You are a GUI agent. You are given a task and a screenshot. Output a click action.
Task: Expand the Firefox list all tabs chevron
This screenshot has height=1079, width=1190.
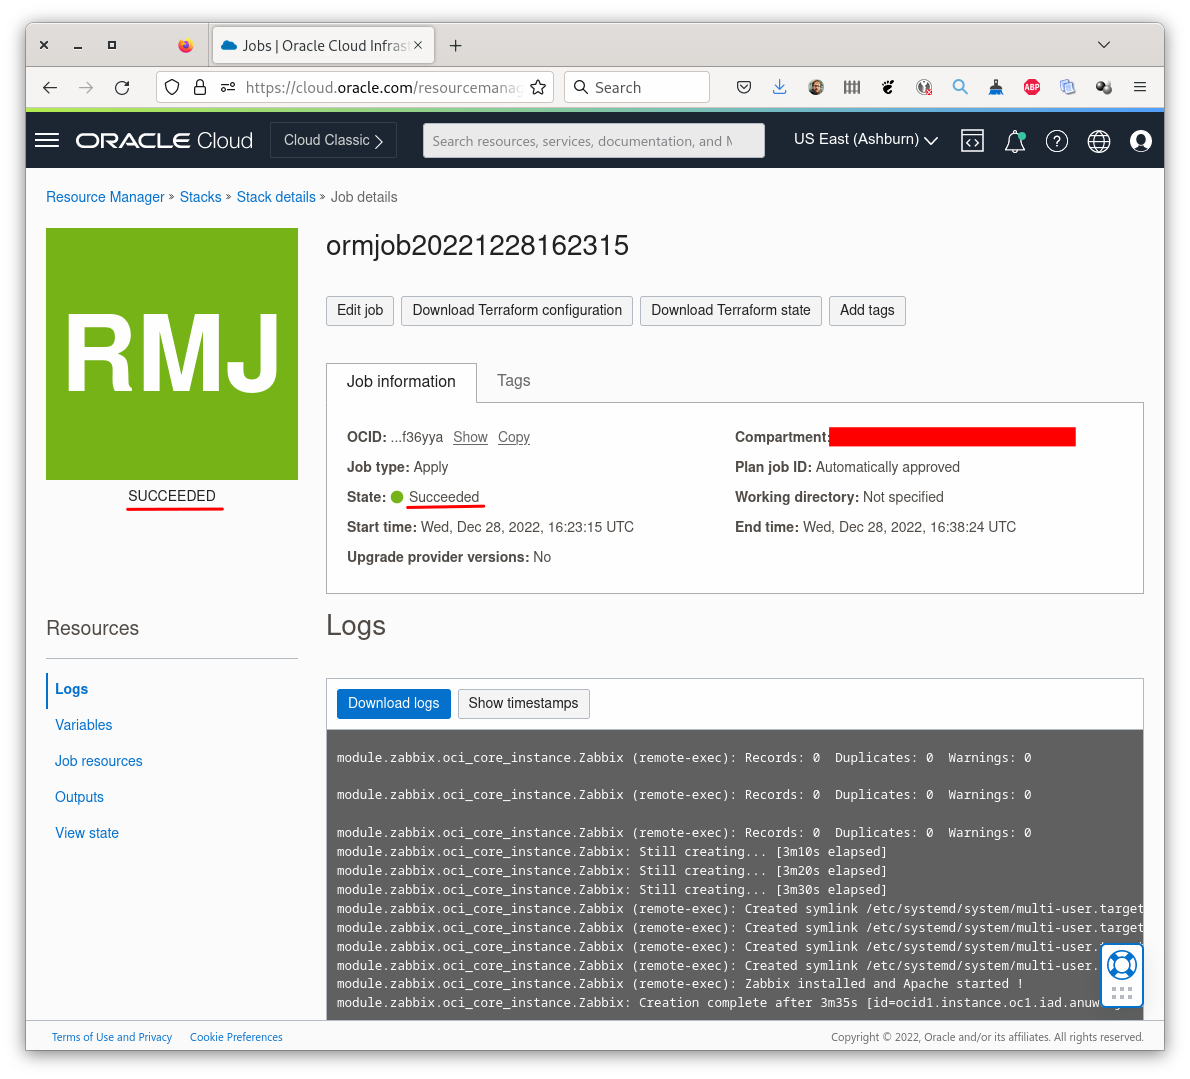click(1104, 45)
